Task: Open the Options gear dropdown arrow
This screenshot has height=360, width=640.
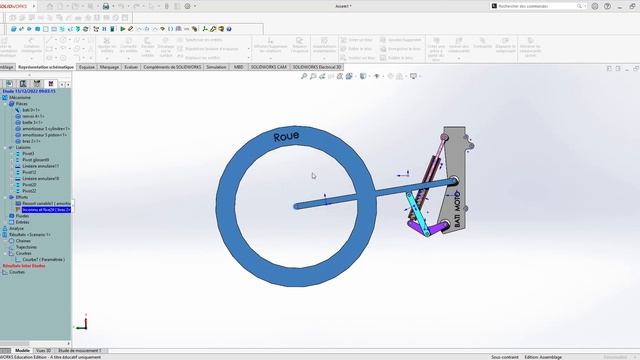Action: click(x=195, y=6)
